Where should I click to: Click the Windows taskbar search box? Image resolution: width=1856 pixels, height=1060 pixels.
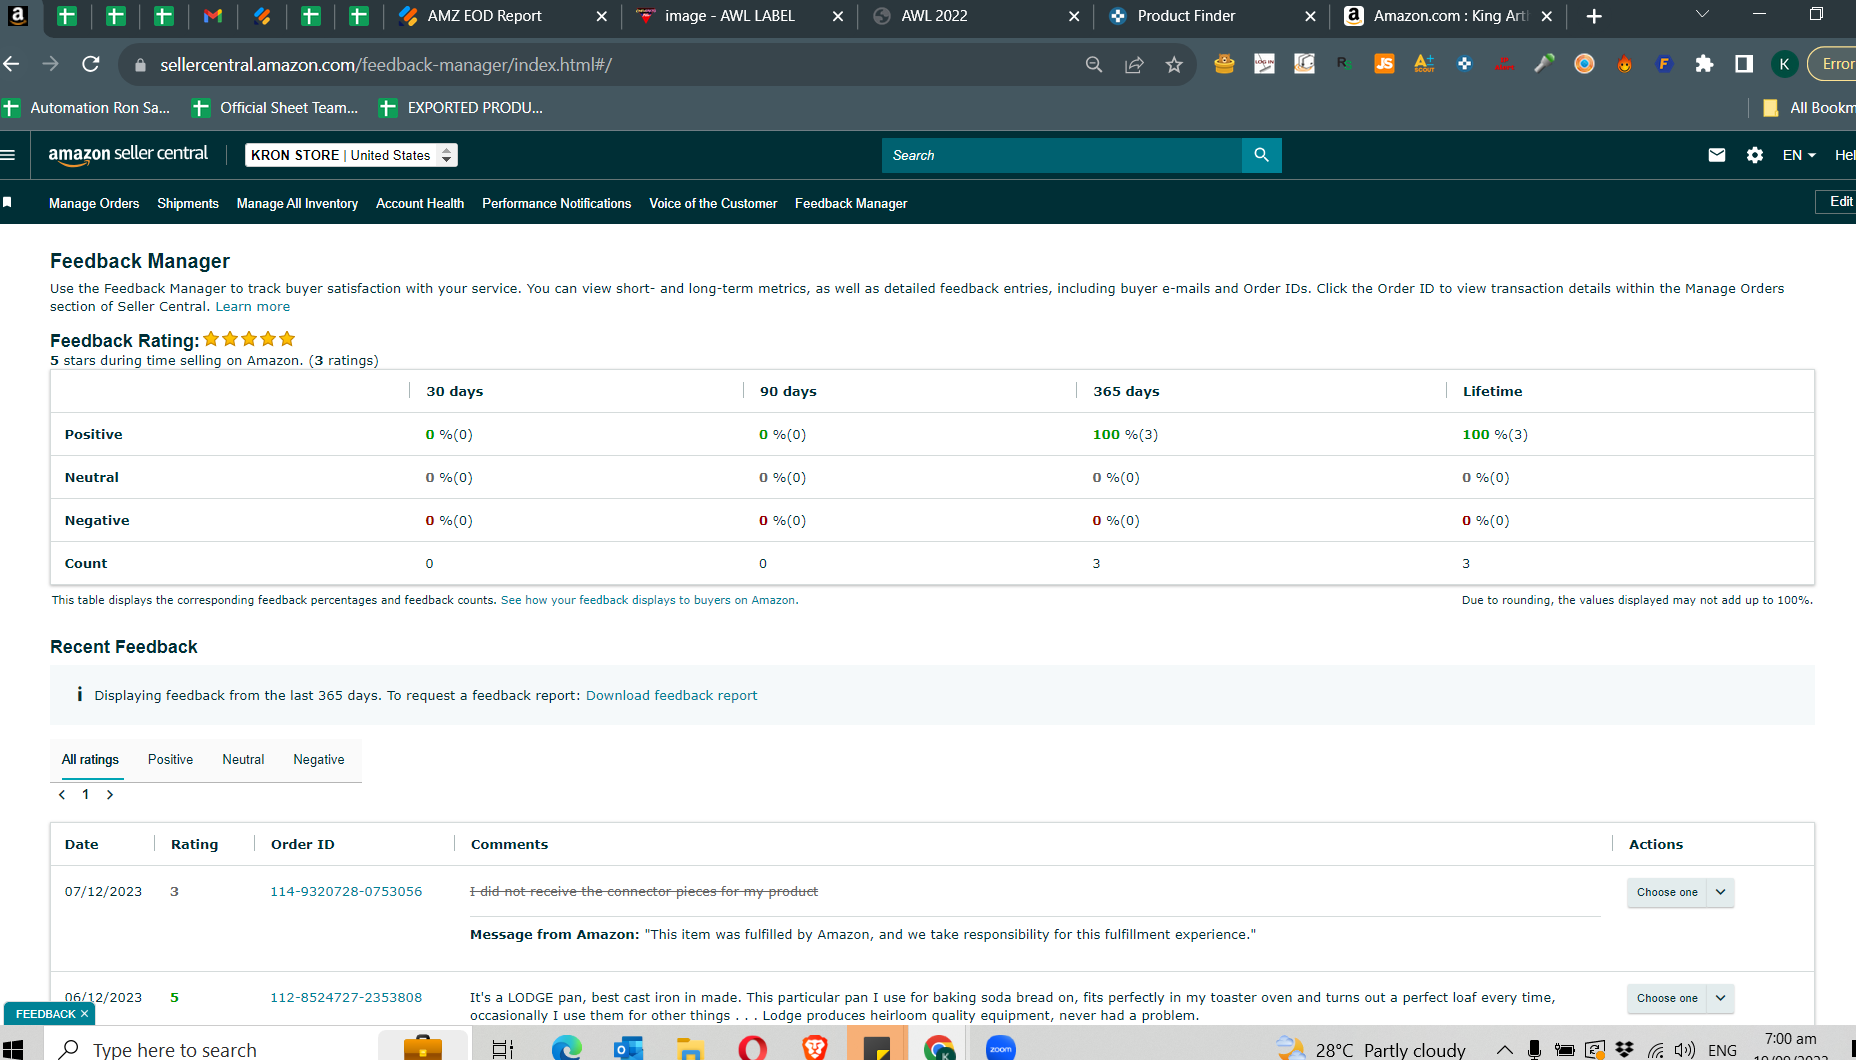coord(212,1048)
